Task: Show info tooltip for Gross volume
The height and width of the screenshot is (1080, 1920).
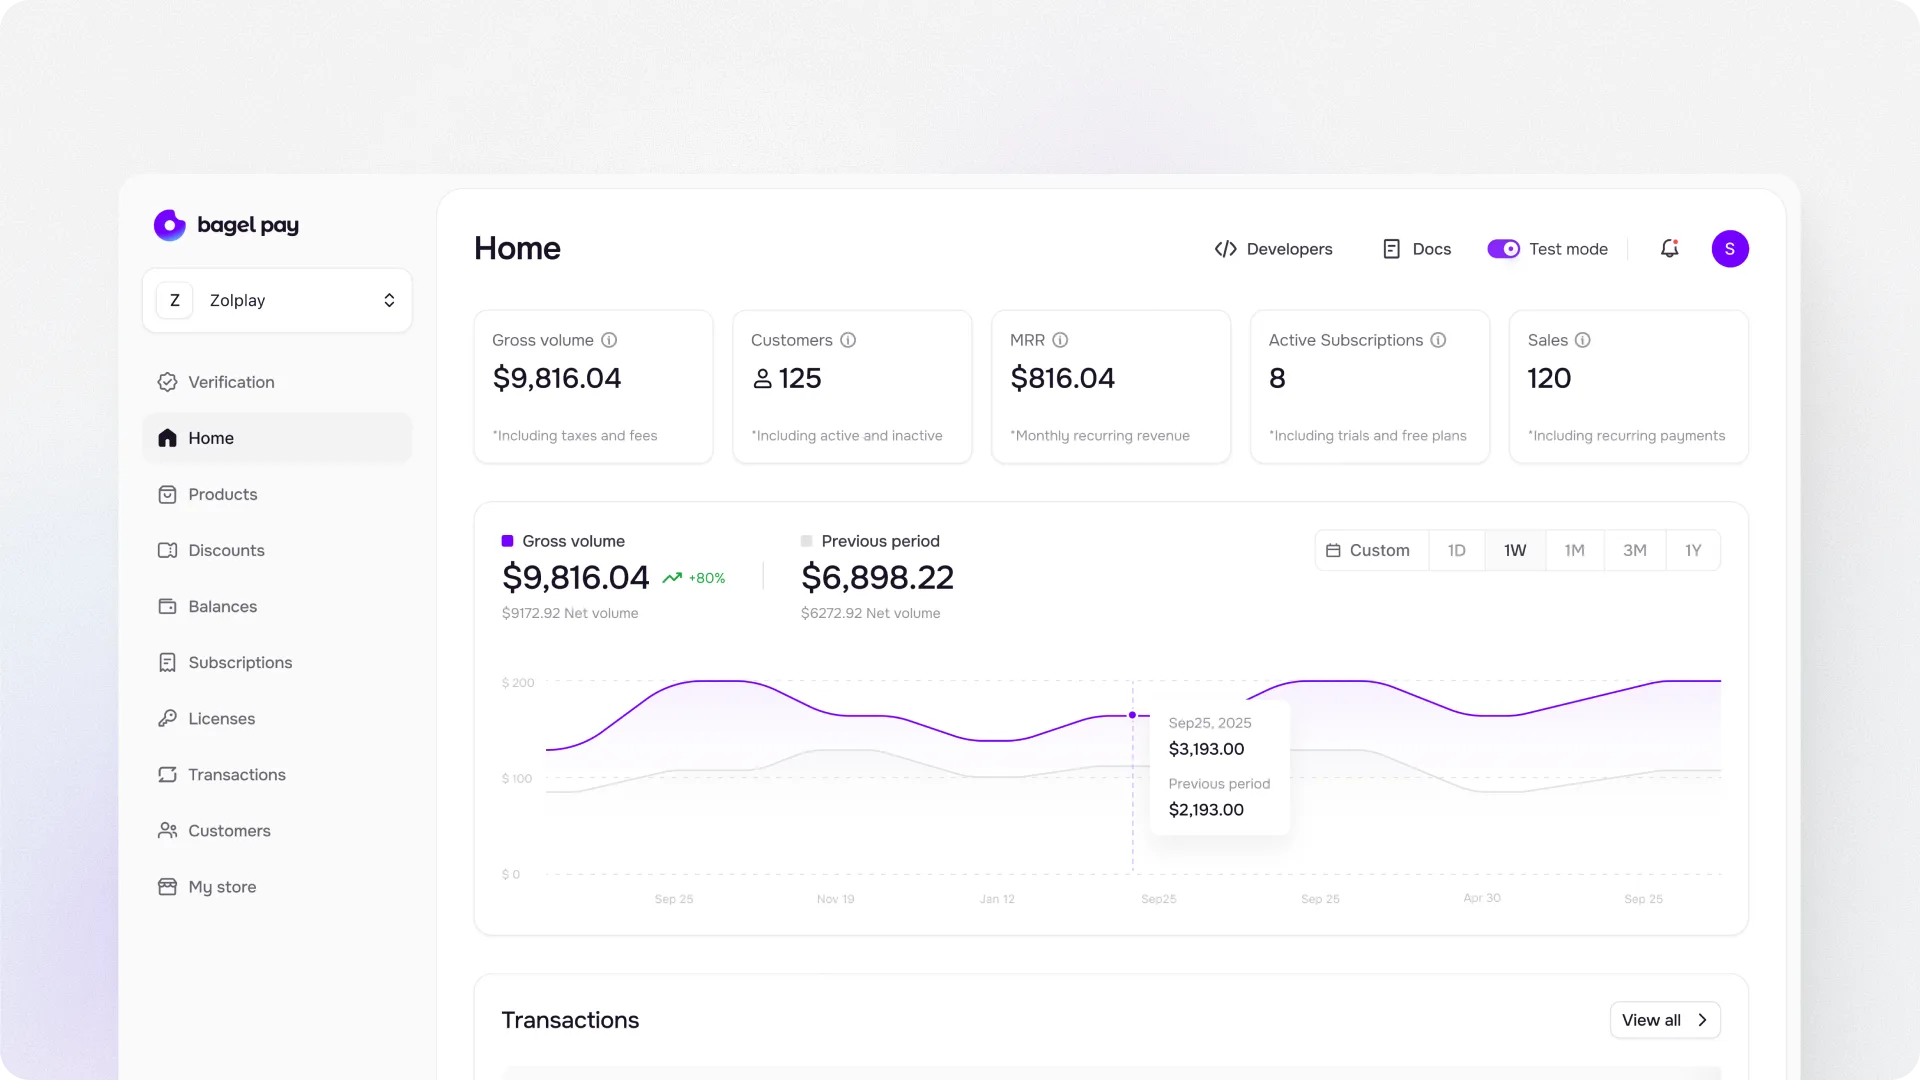Action: [609, 340]
